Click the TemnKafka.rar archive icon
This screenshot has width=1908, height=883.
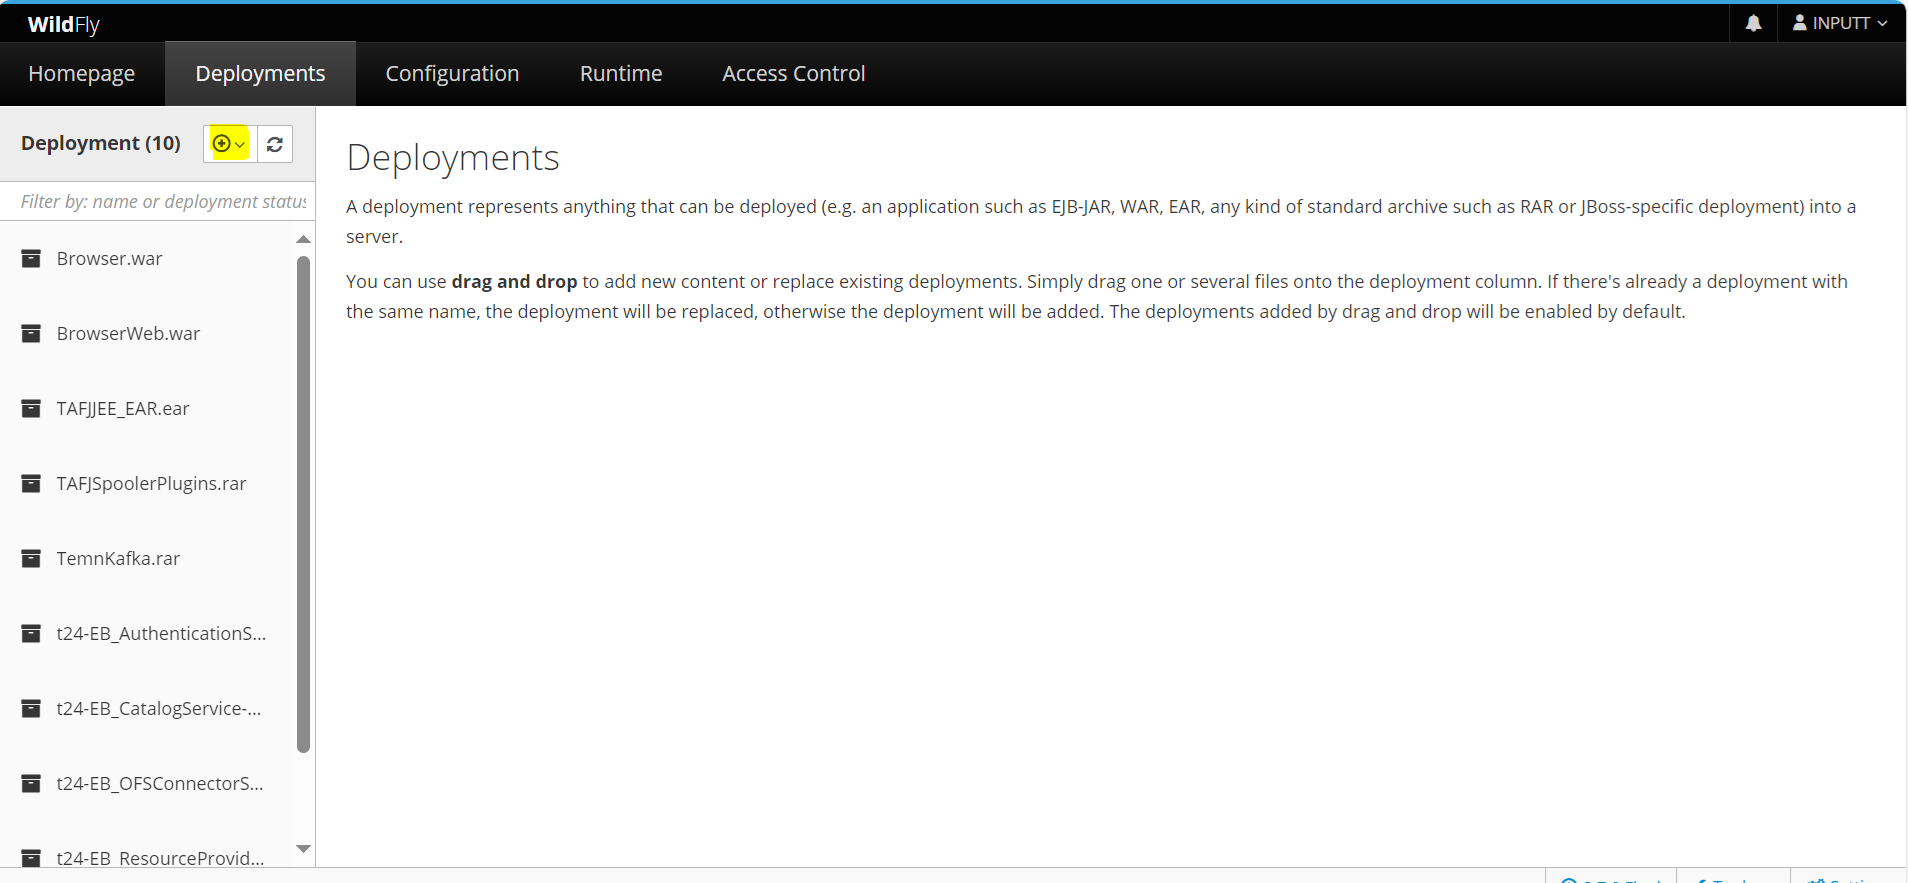pos(32,559)
